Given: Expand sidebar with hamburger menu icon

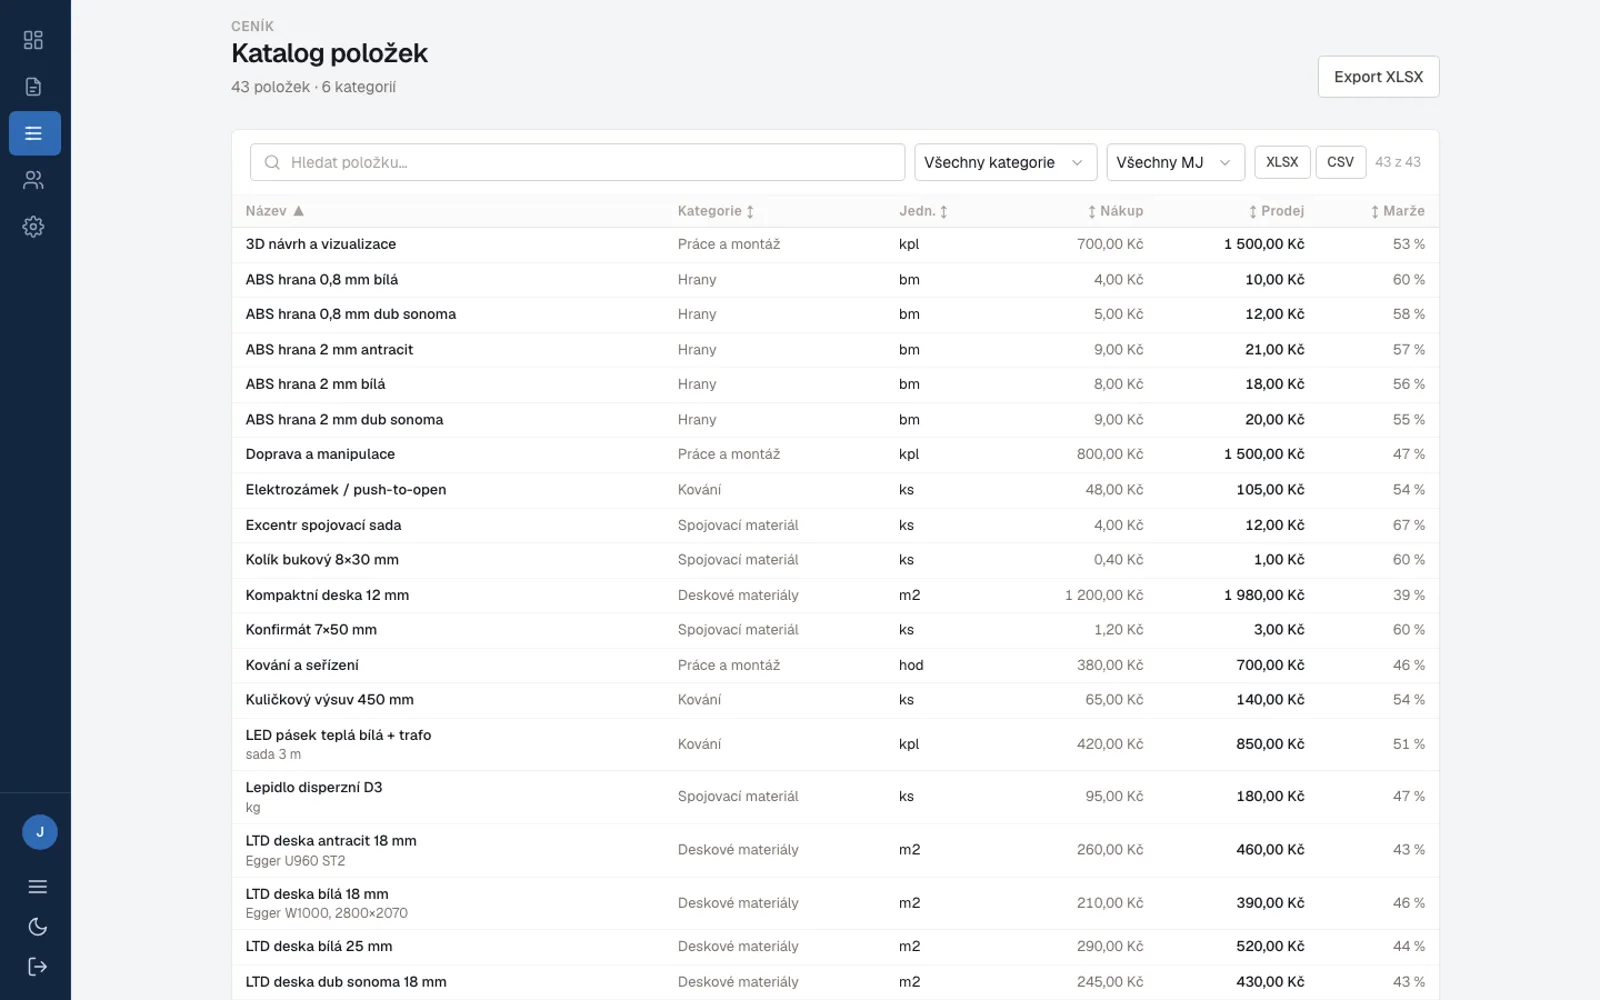Looking at the screenshot, I should 38,887.
